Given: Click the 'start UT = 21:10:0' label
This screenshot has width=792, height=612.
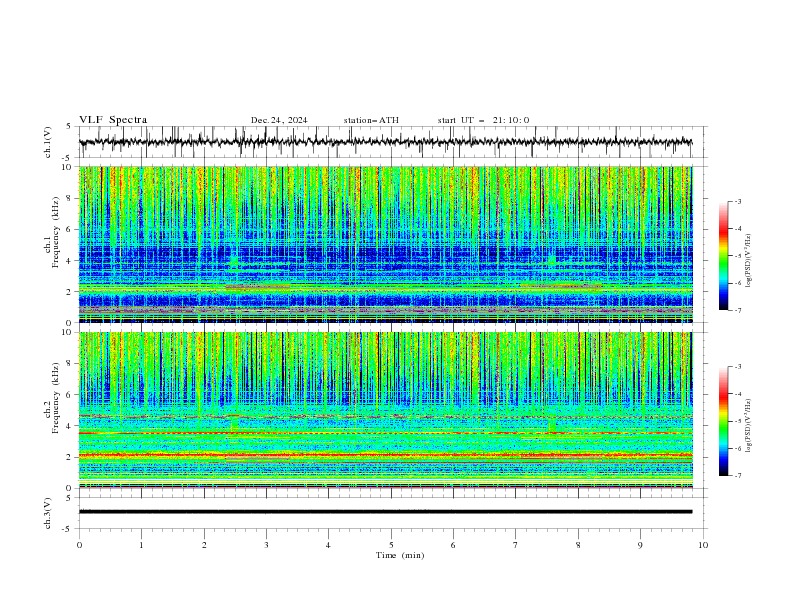Looking at the screenshot, I should click(x=483, y=120).
